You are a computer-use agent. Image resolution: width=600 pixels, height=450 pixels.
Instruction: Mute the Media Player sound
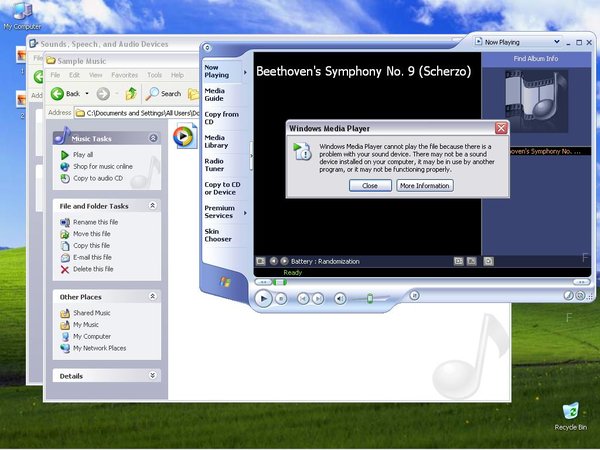coord(340,298)
